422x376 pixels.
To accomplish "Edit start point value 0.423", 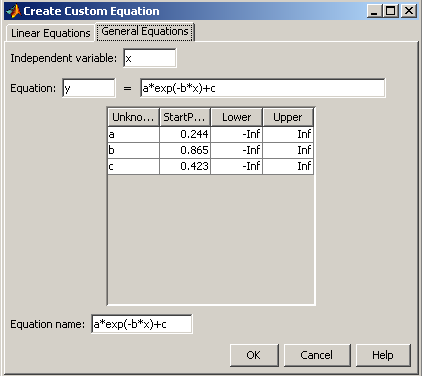I will [x=185, y=166].
